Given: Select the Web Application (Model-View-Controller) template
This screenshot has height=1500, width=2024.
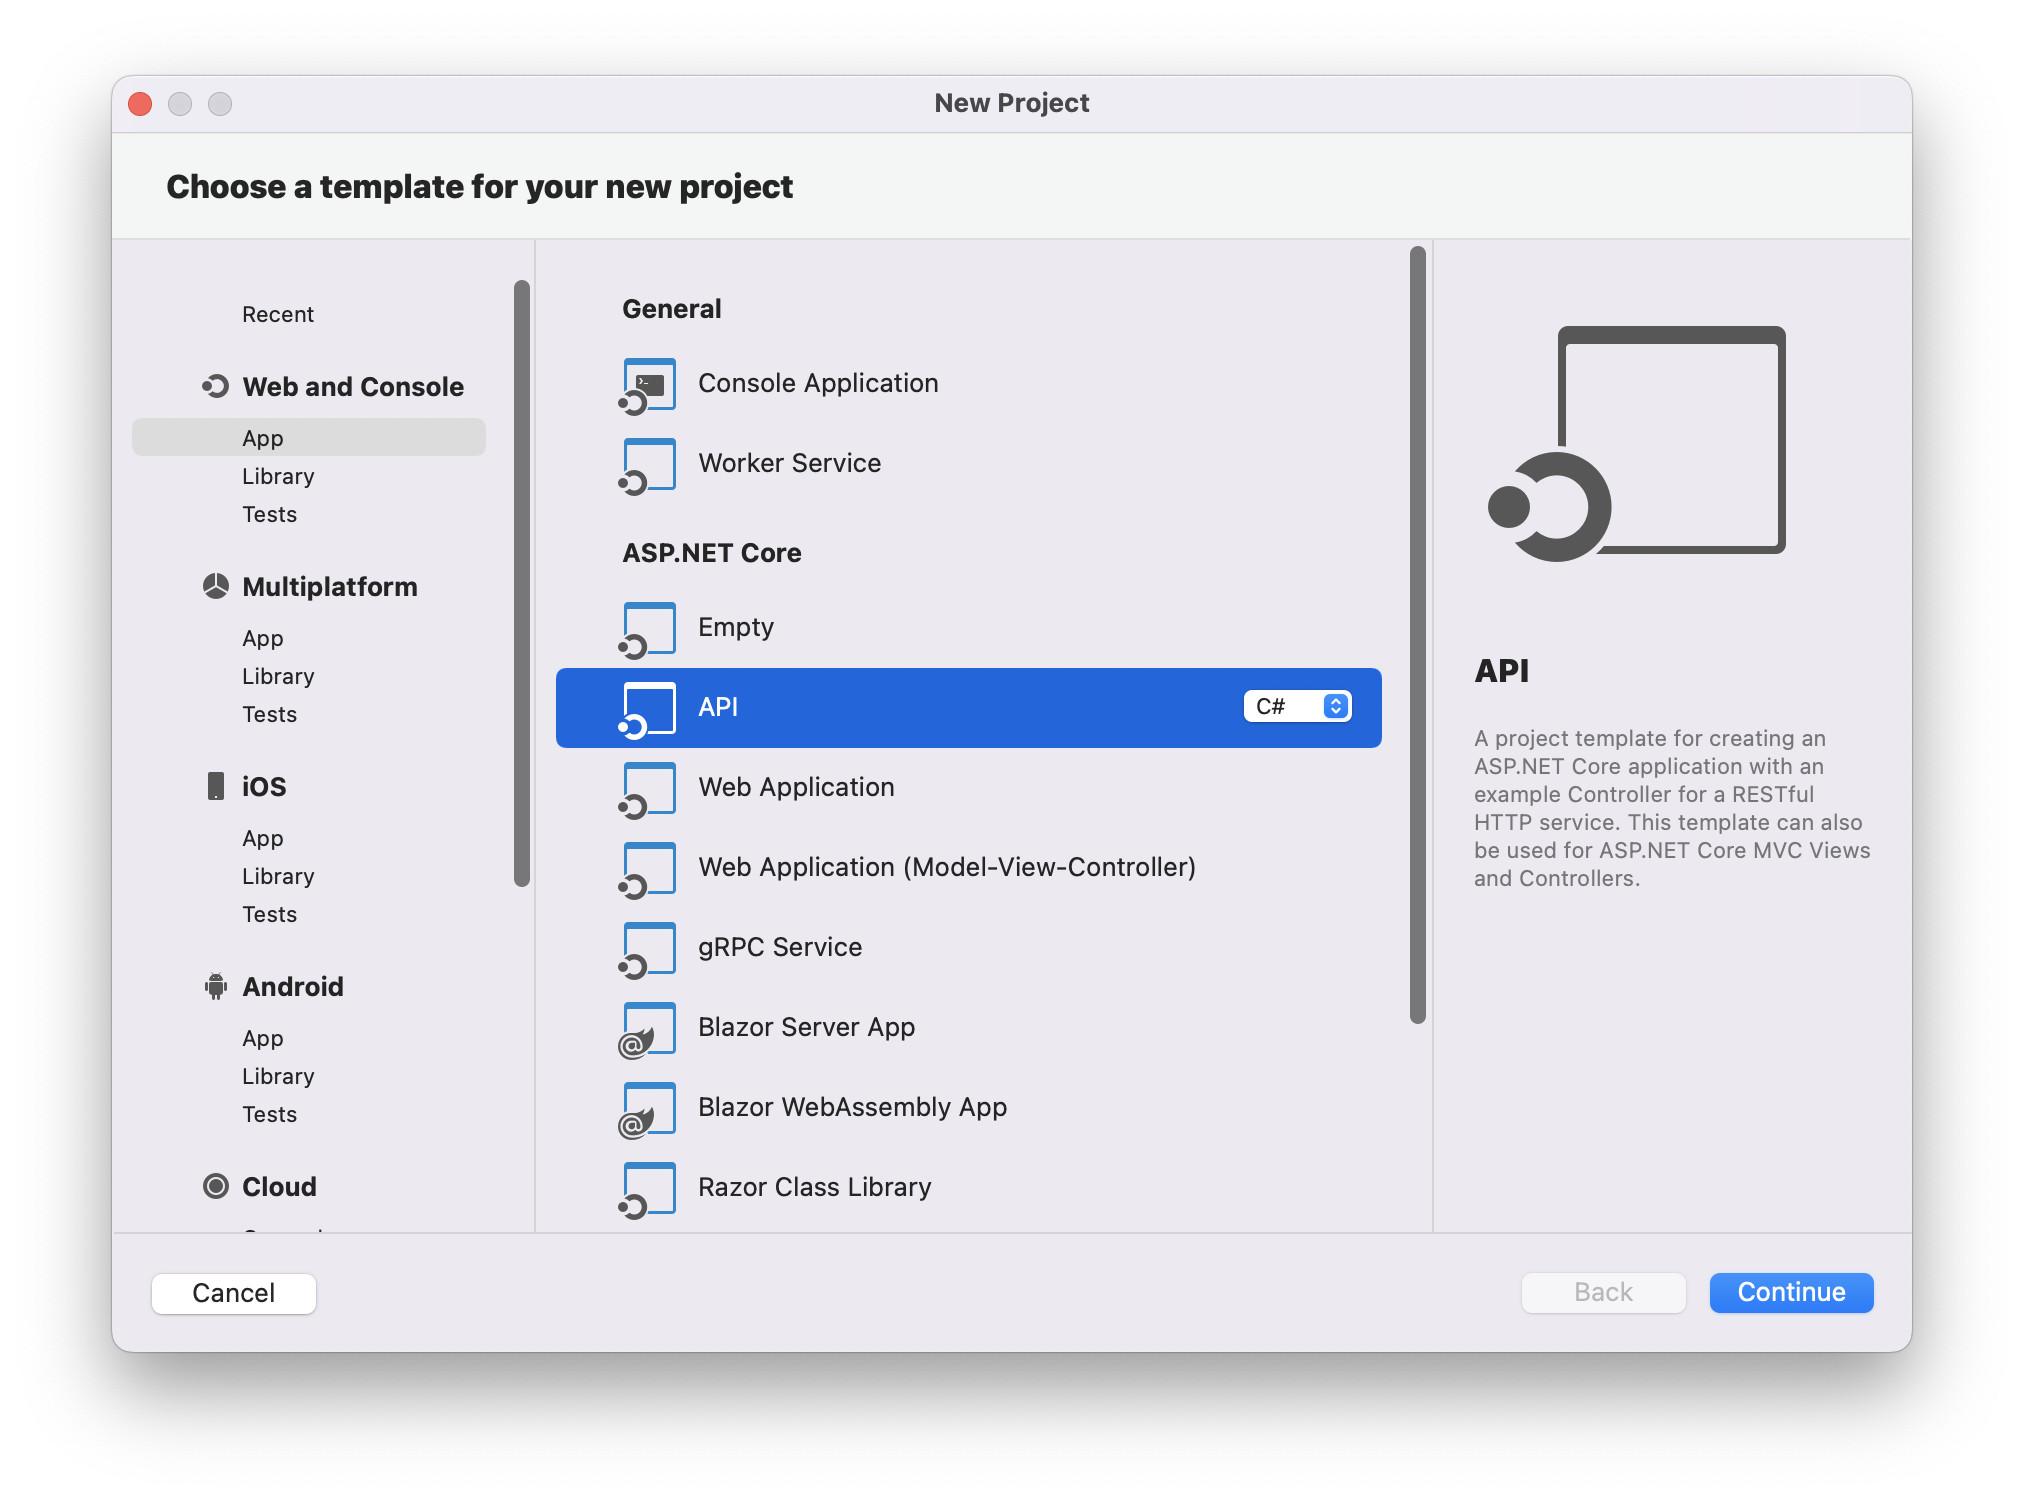Looking at the screenshot, I should (x=947, y=867).
